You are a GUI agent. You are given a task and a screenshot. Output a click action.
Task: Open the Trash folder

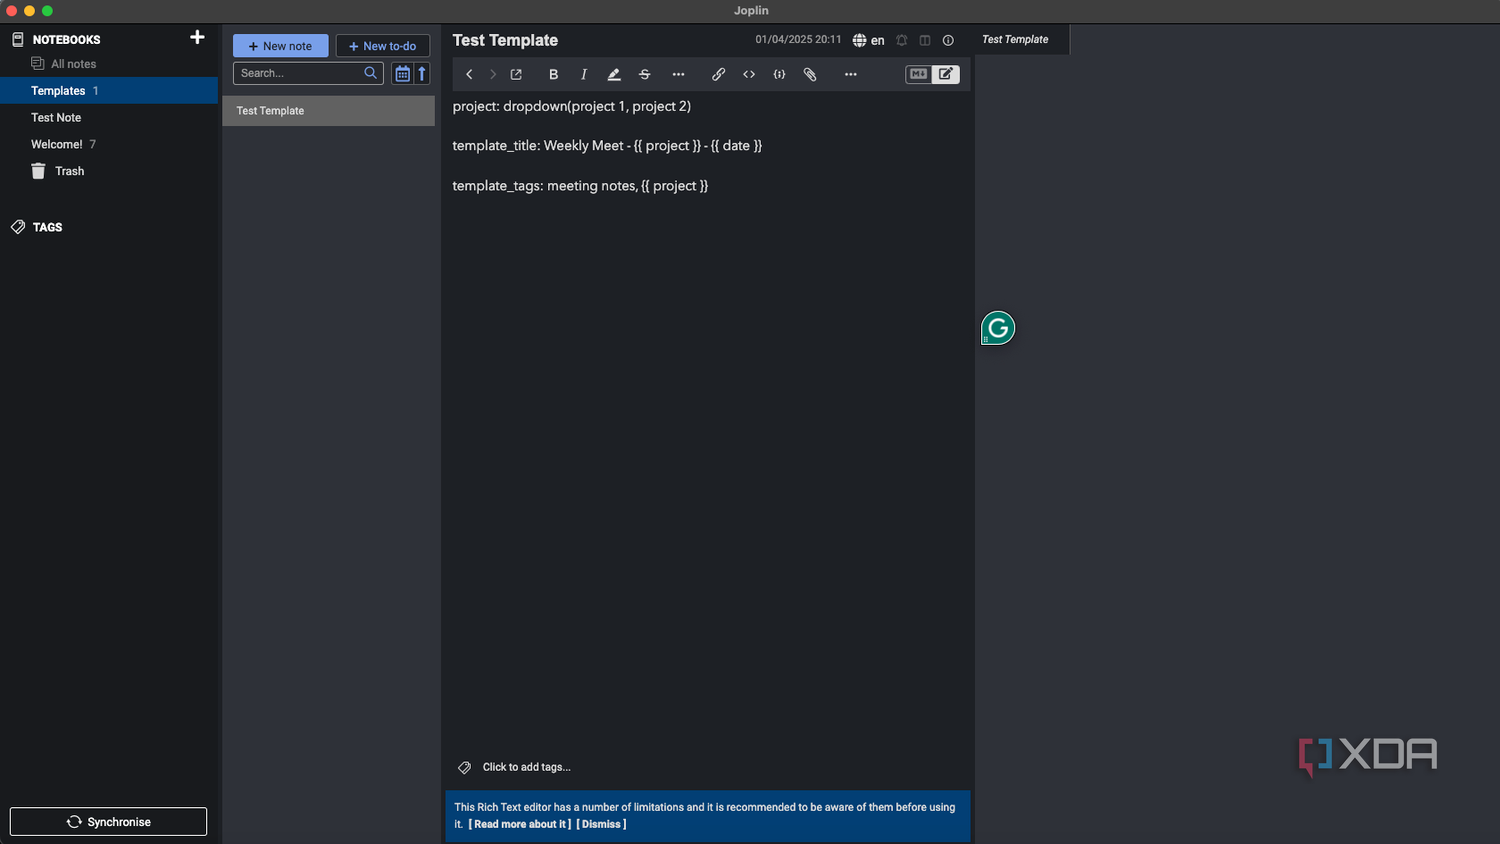click(x=109, y=171)
